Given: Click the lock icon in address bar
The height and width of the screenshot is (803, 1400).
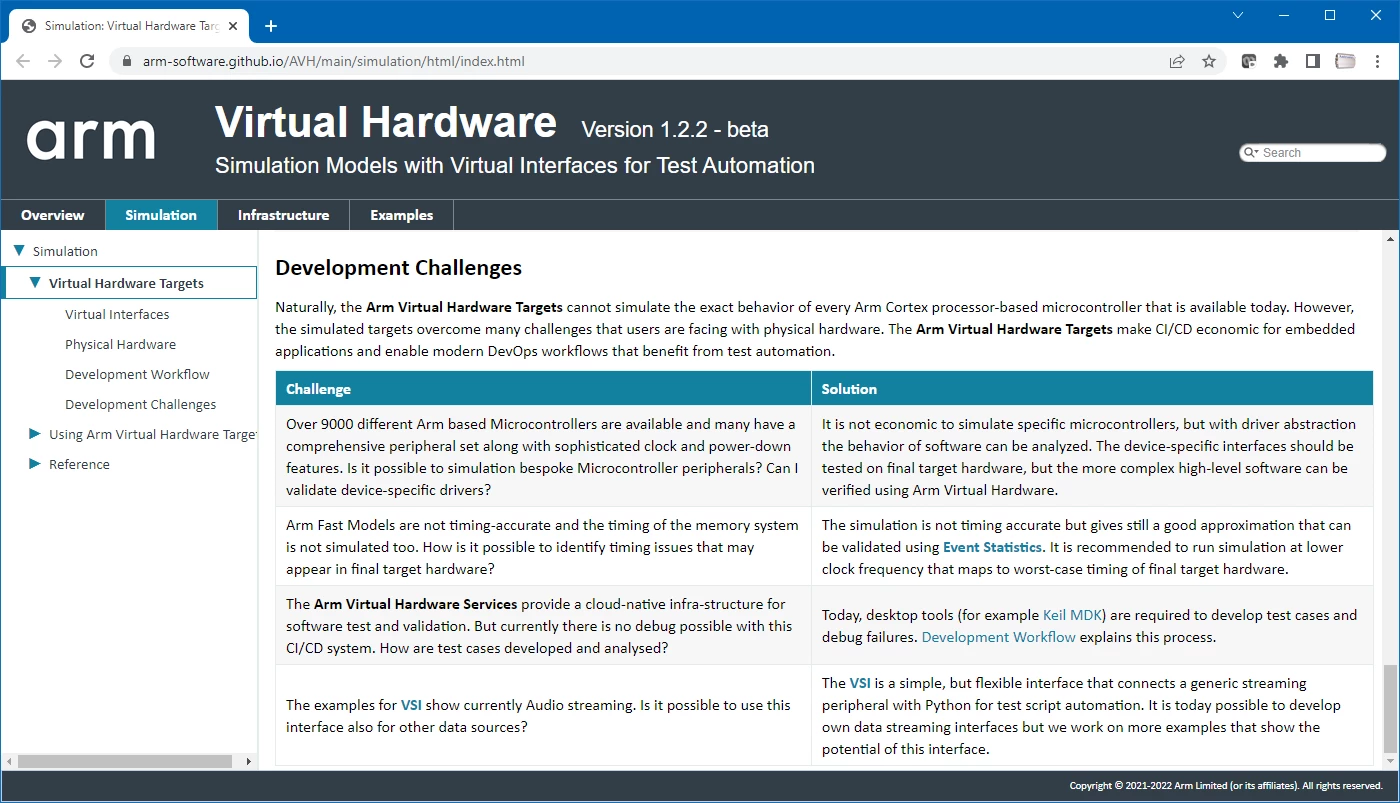Looking at the screenshot, I should point(126,61).
